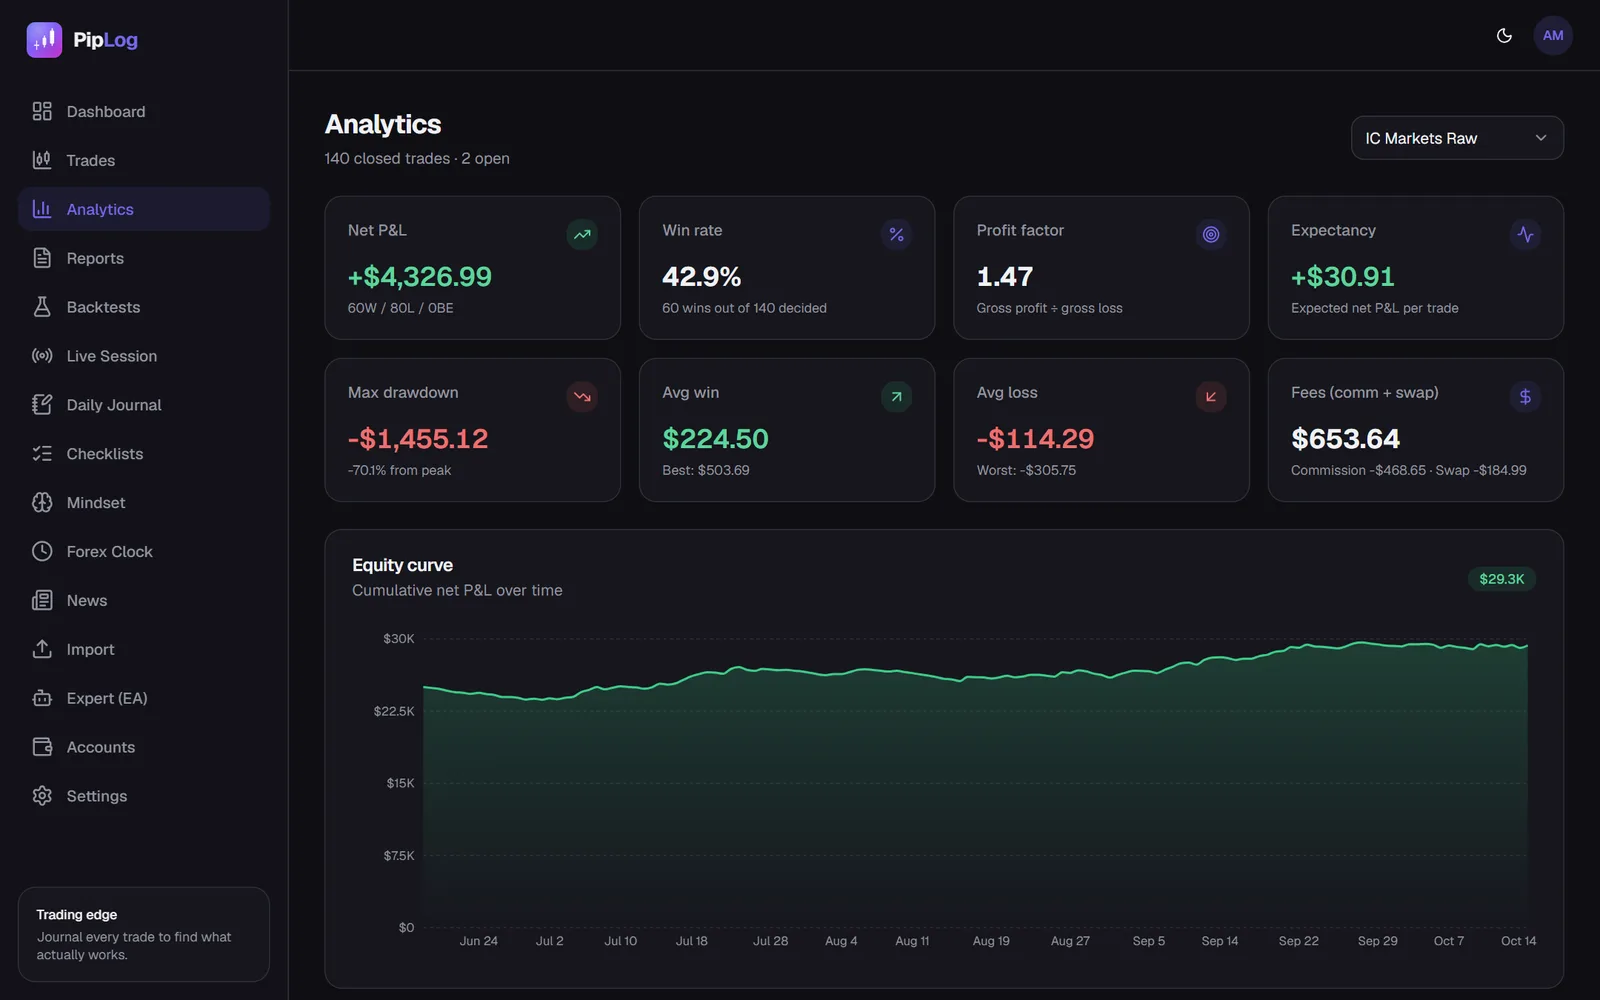Click the PipLog brand name
The width and height of the screenshot is (1600, 1000).
(x=105, y=40)
